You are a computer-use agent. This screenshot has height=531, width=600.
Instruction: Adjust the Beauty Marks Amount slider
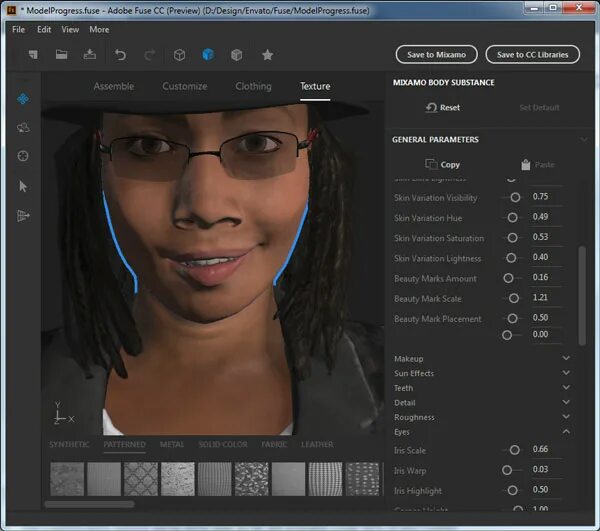508,278
